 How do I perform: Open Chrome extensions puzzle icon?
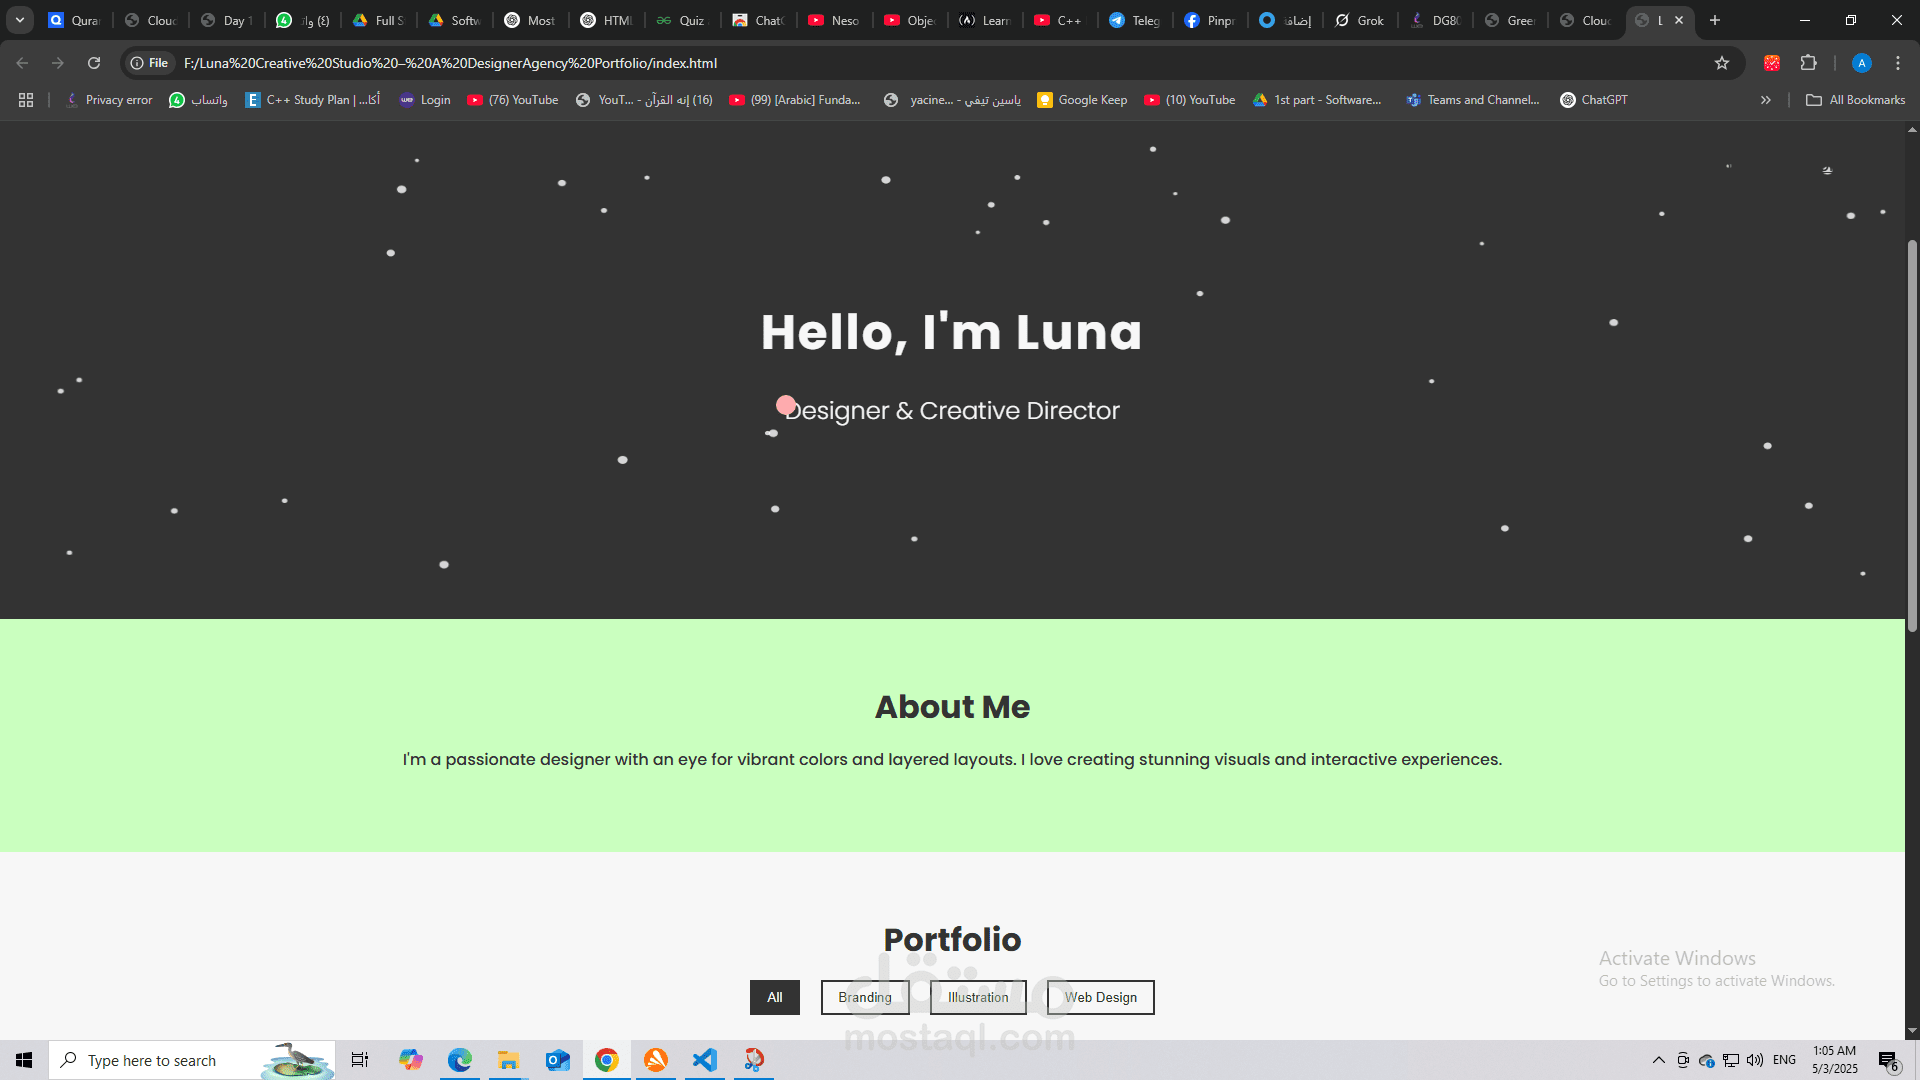1809,62
